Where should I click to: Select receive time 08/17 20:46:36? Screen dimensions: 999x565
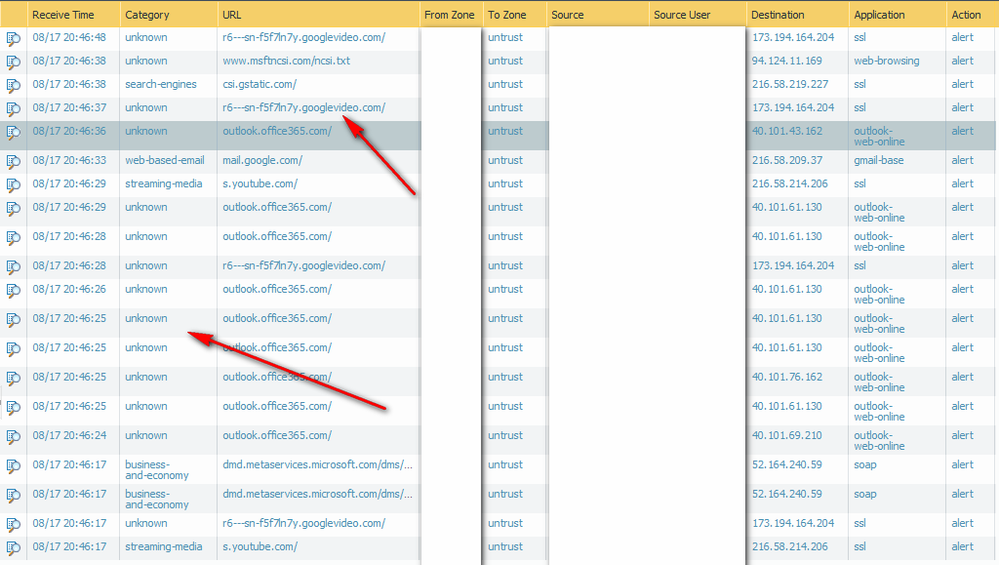[x=69, y=131]
